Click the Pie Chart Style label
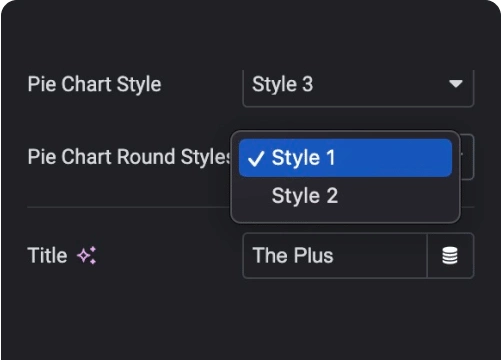This screenshot has height=360, width=501. pyautogui.click(x=94, y=84)
